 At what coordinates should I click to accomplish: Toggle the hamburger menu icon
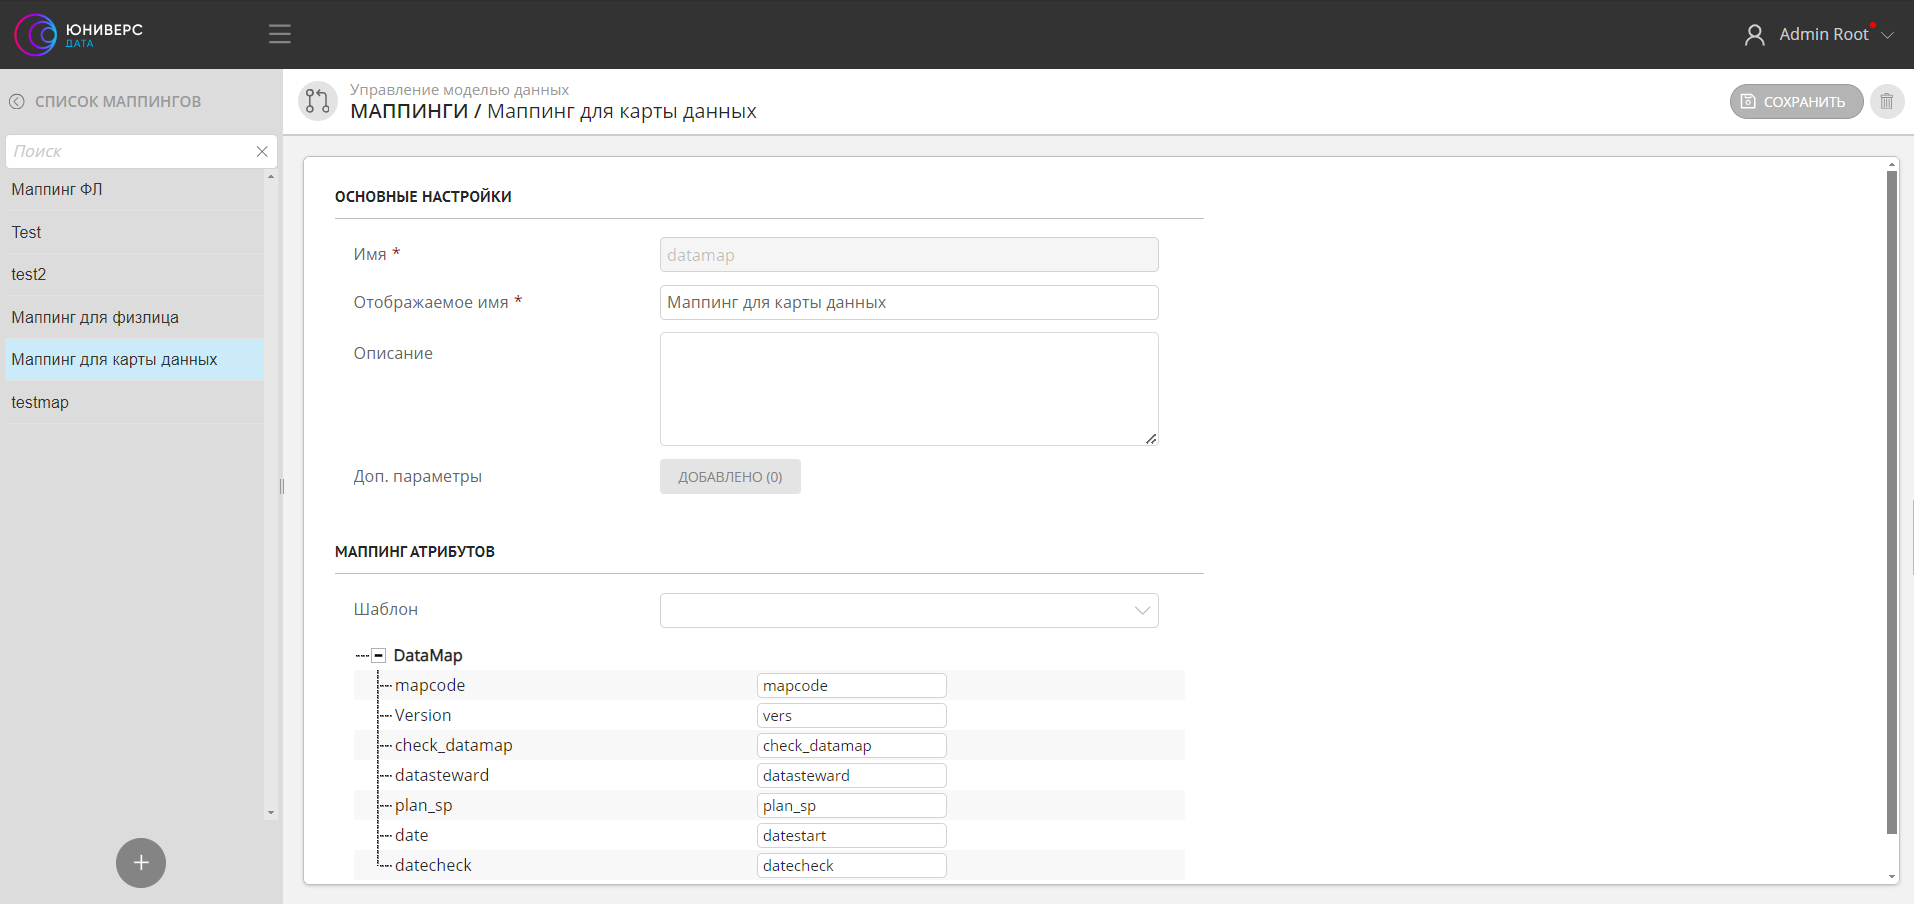click(280, 34)
